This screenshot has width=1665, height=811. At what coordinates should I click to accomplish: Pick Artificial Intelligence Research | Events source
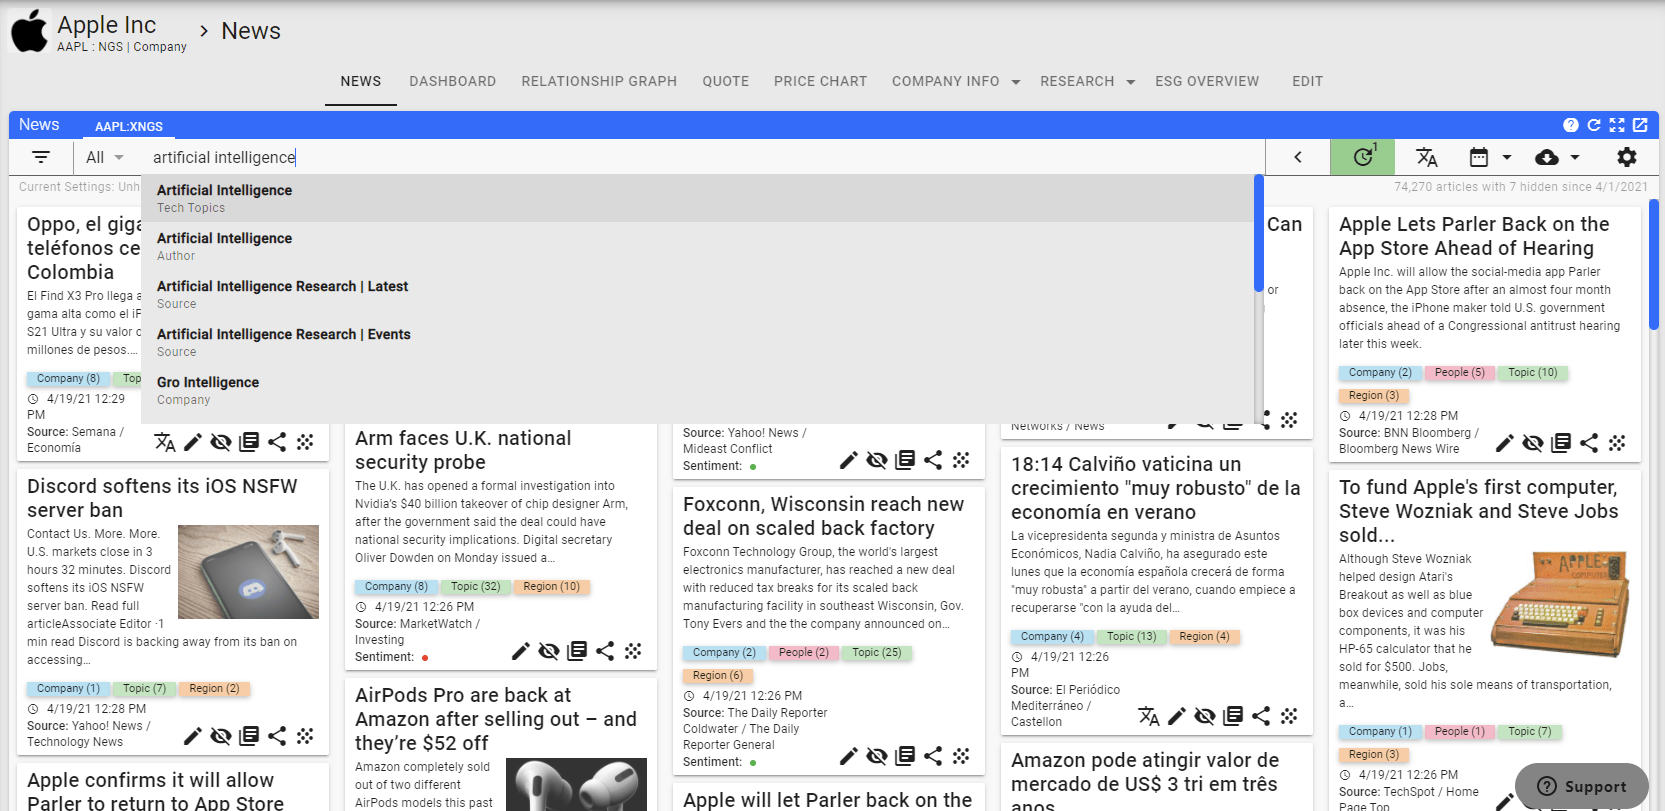(699, 342)
